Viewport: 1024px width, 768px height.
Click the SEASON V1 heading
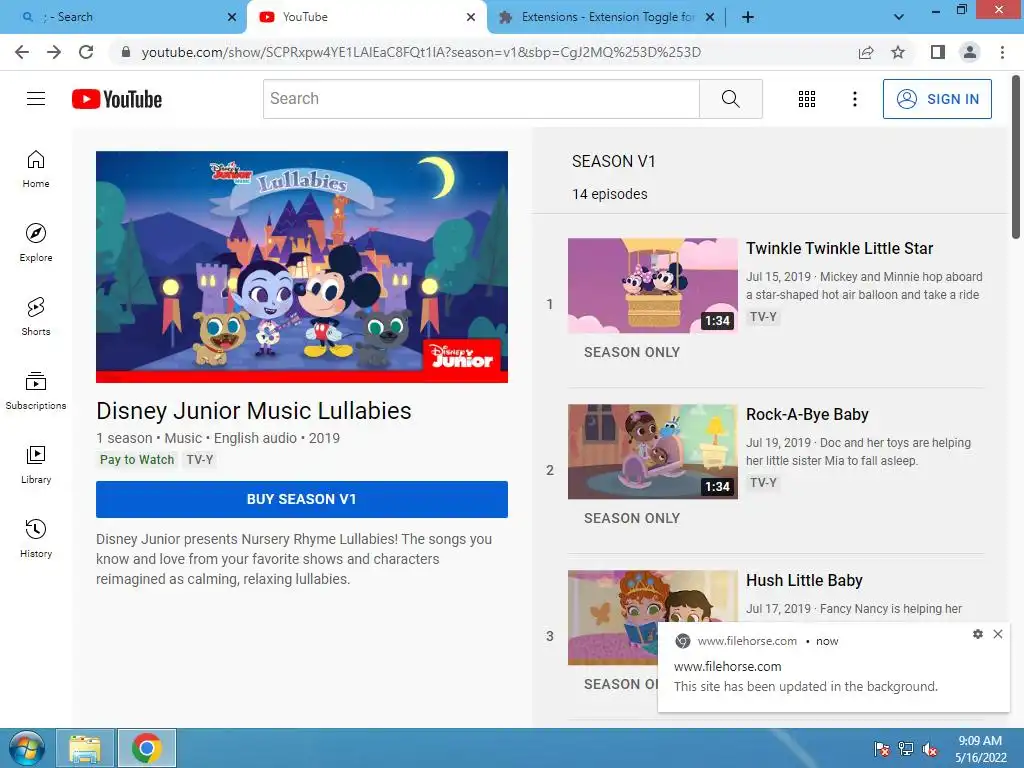(613, 161)
